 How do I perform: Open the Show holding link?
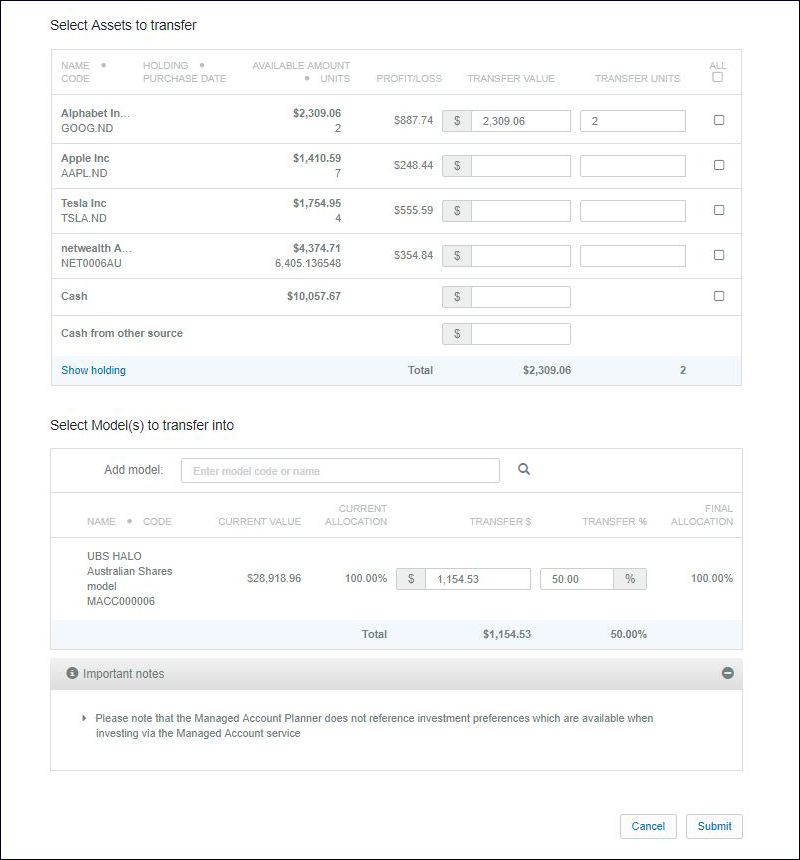tap(93, 370)
